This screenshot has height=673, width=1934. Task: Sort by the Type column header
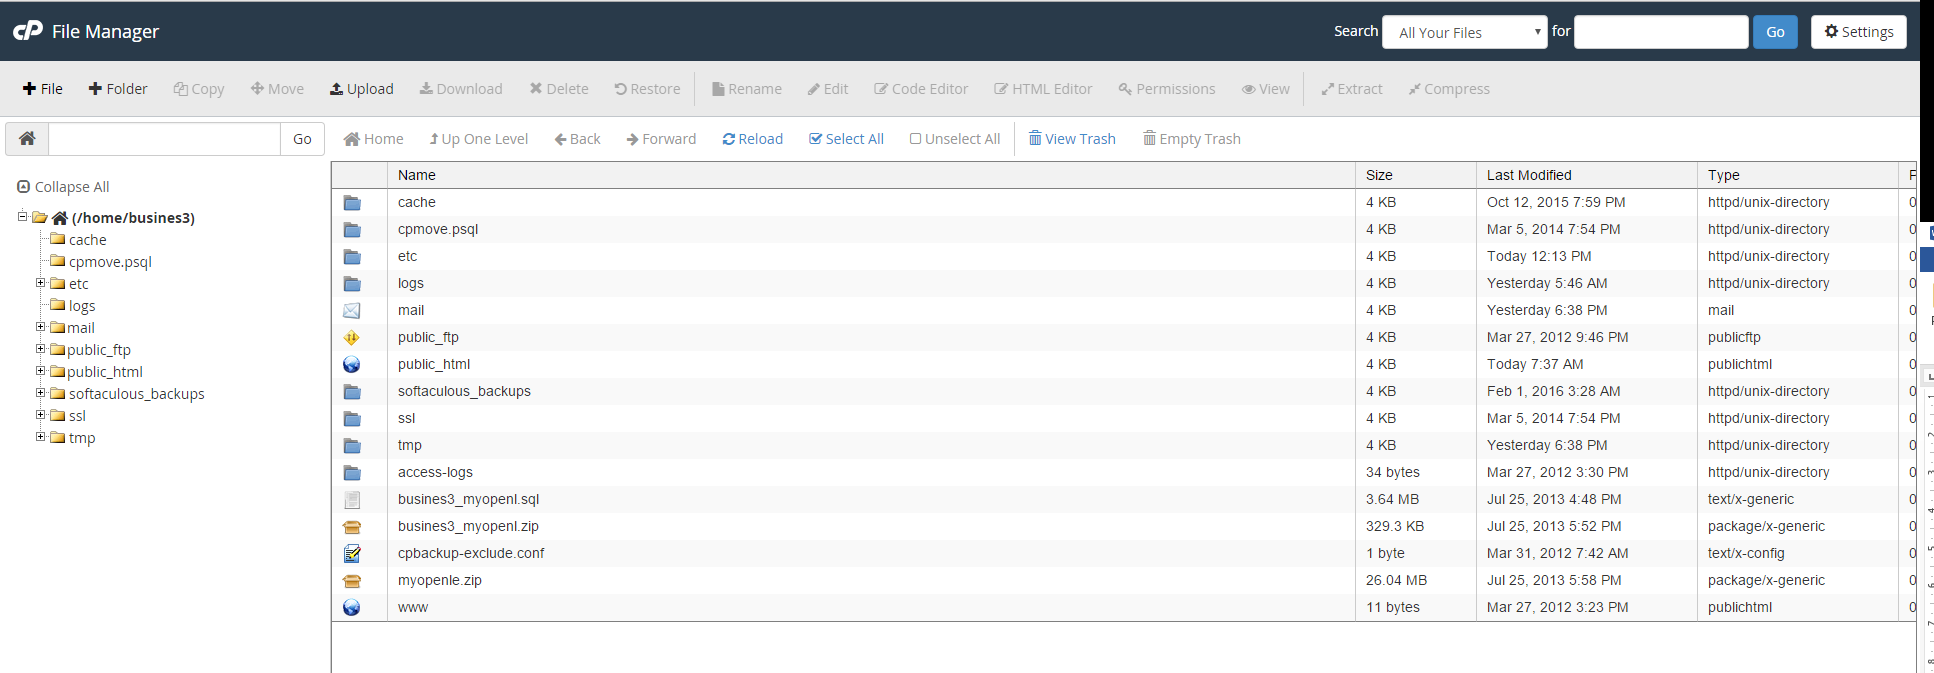click(1798, 175)
